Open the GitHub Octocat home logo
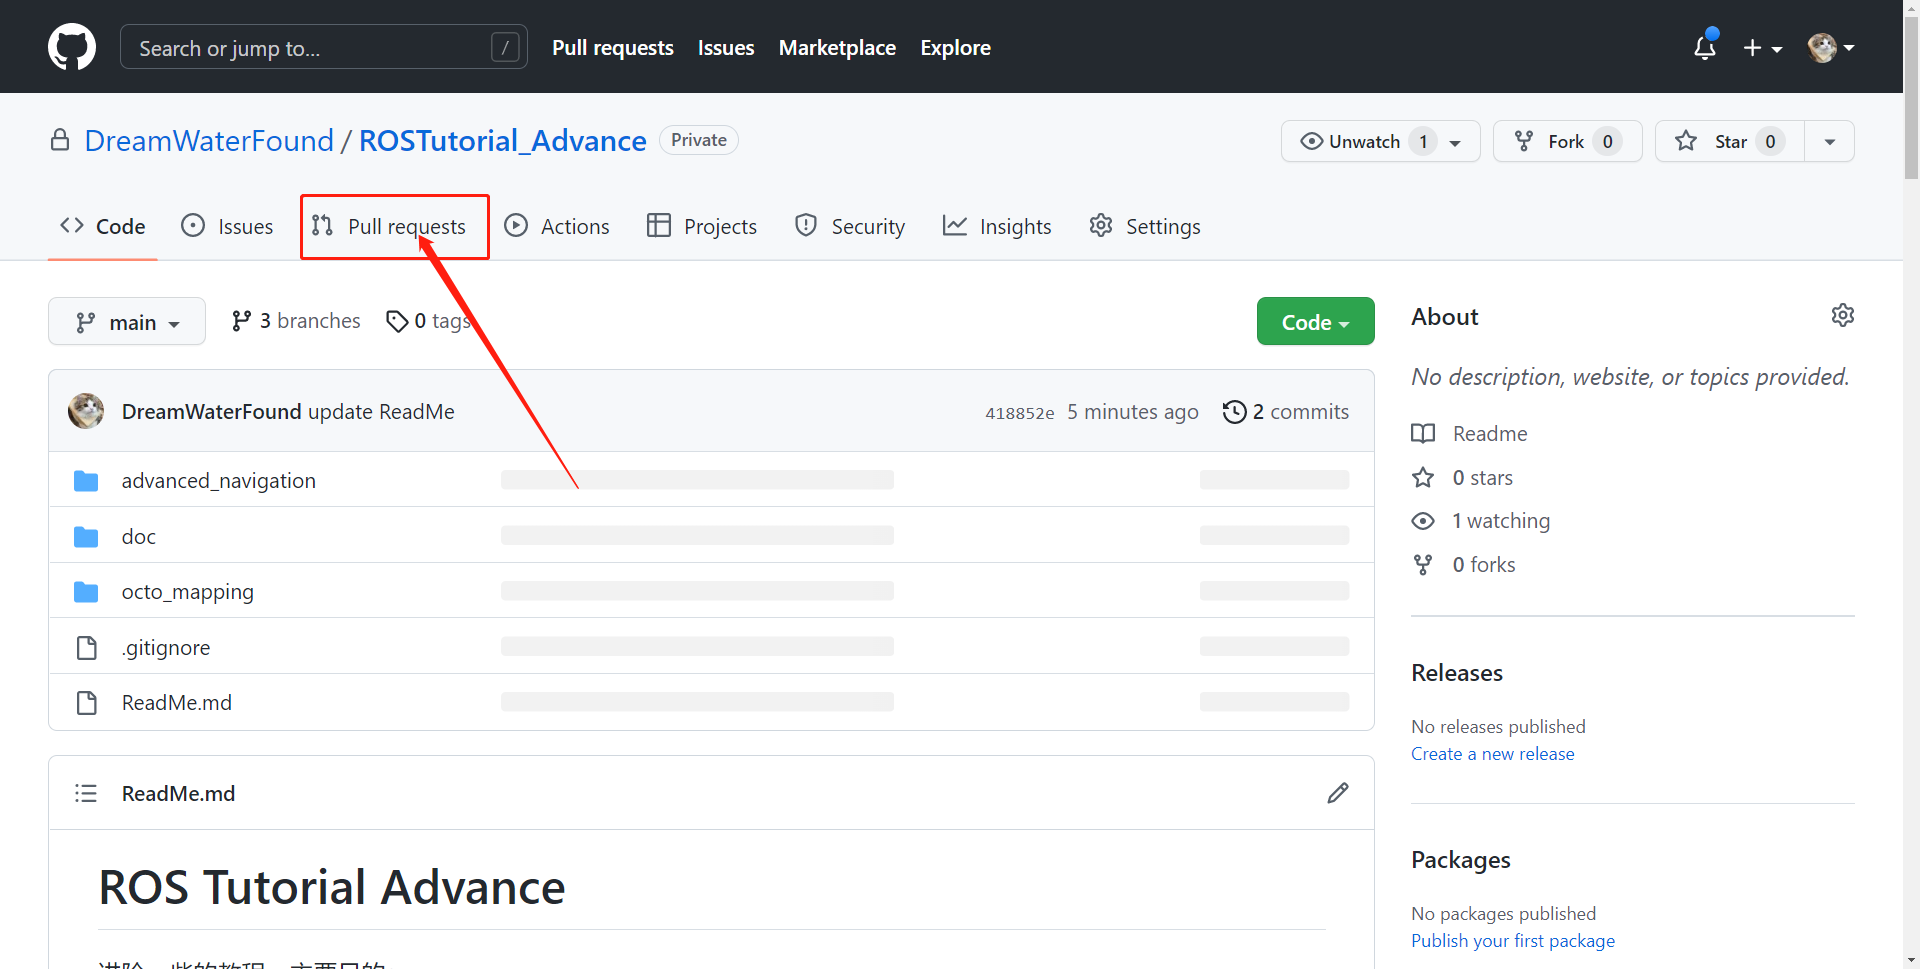Screen dimensions: 1920x969 coord(72,47)
